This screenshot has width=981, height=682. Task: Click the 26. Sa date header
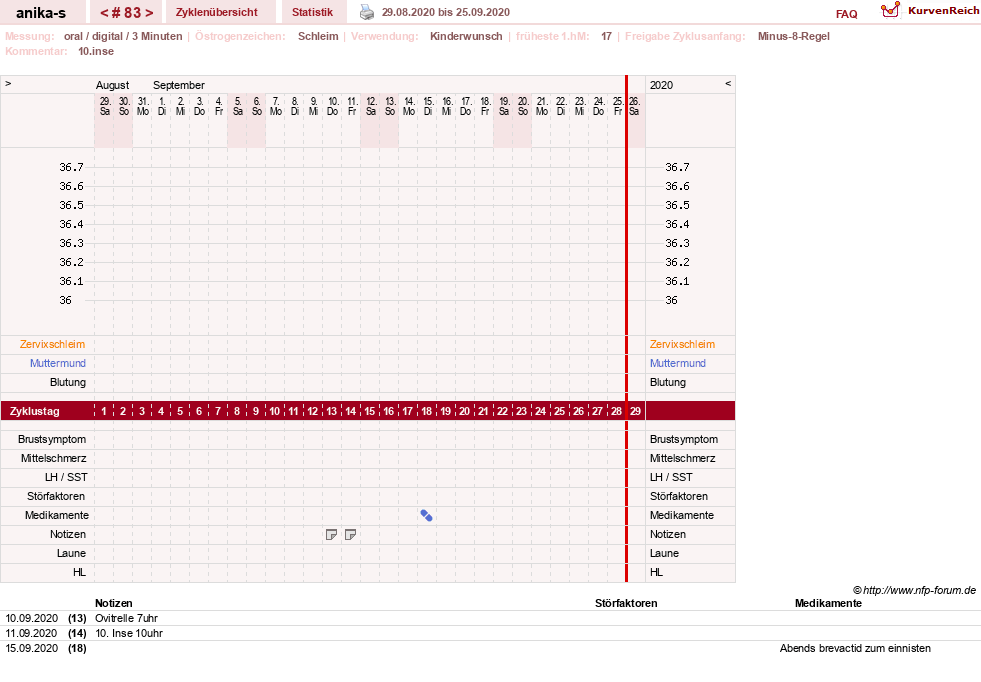click(x=634, y=106)
